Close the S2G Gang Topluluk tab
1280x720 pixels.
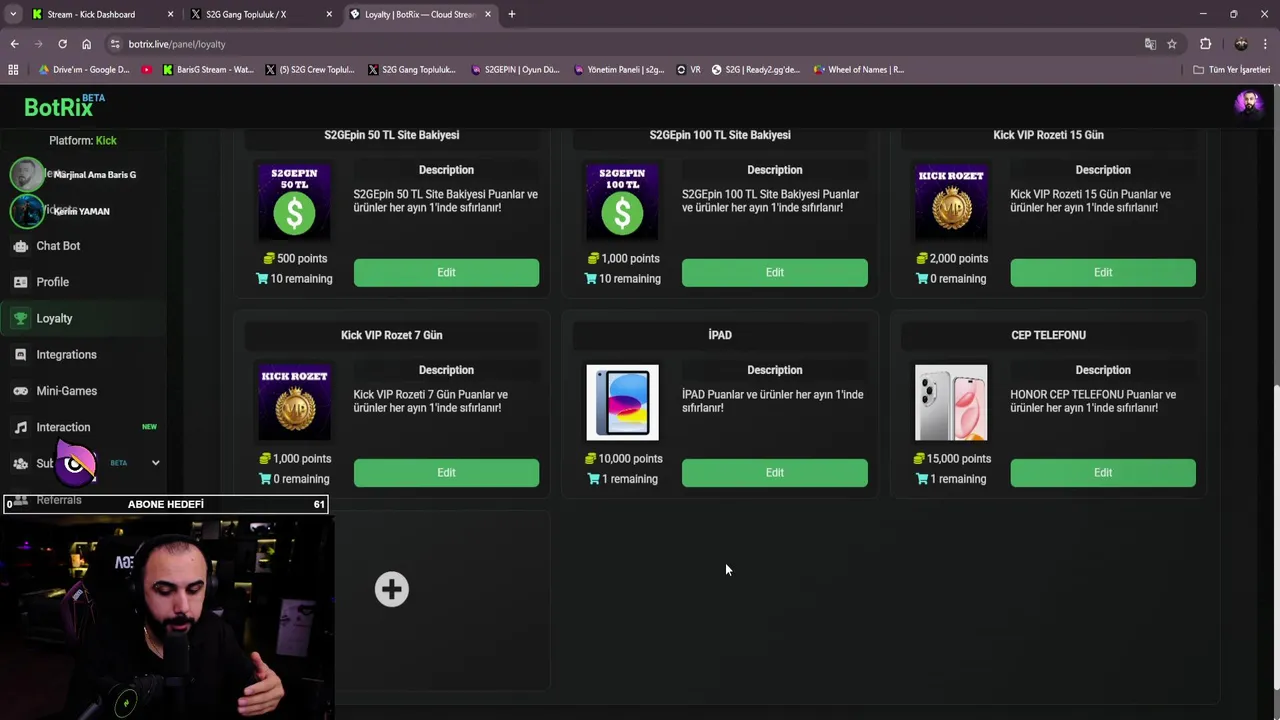coord(329,14)
